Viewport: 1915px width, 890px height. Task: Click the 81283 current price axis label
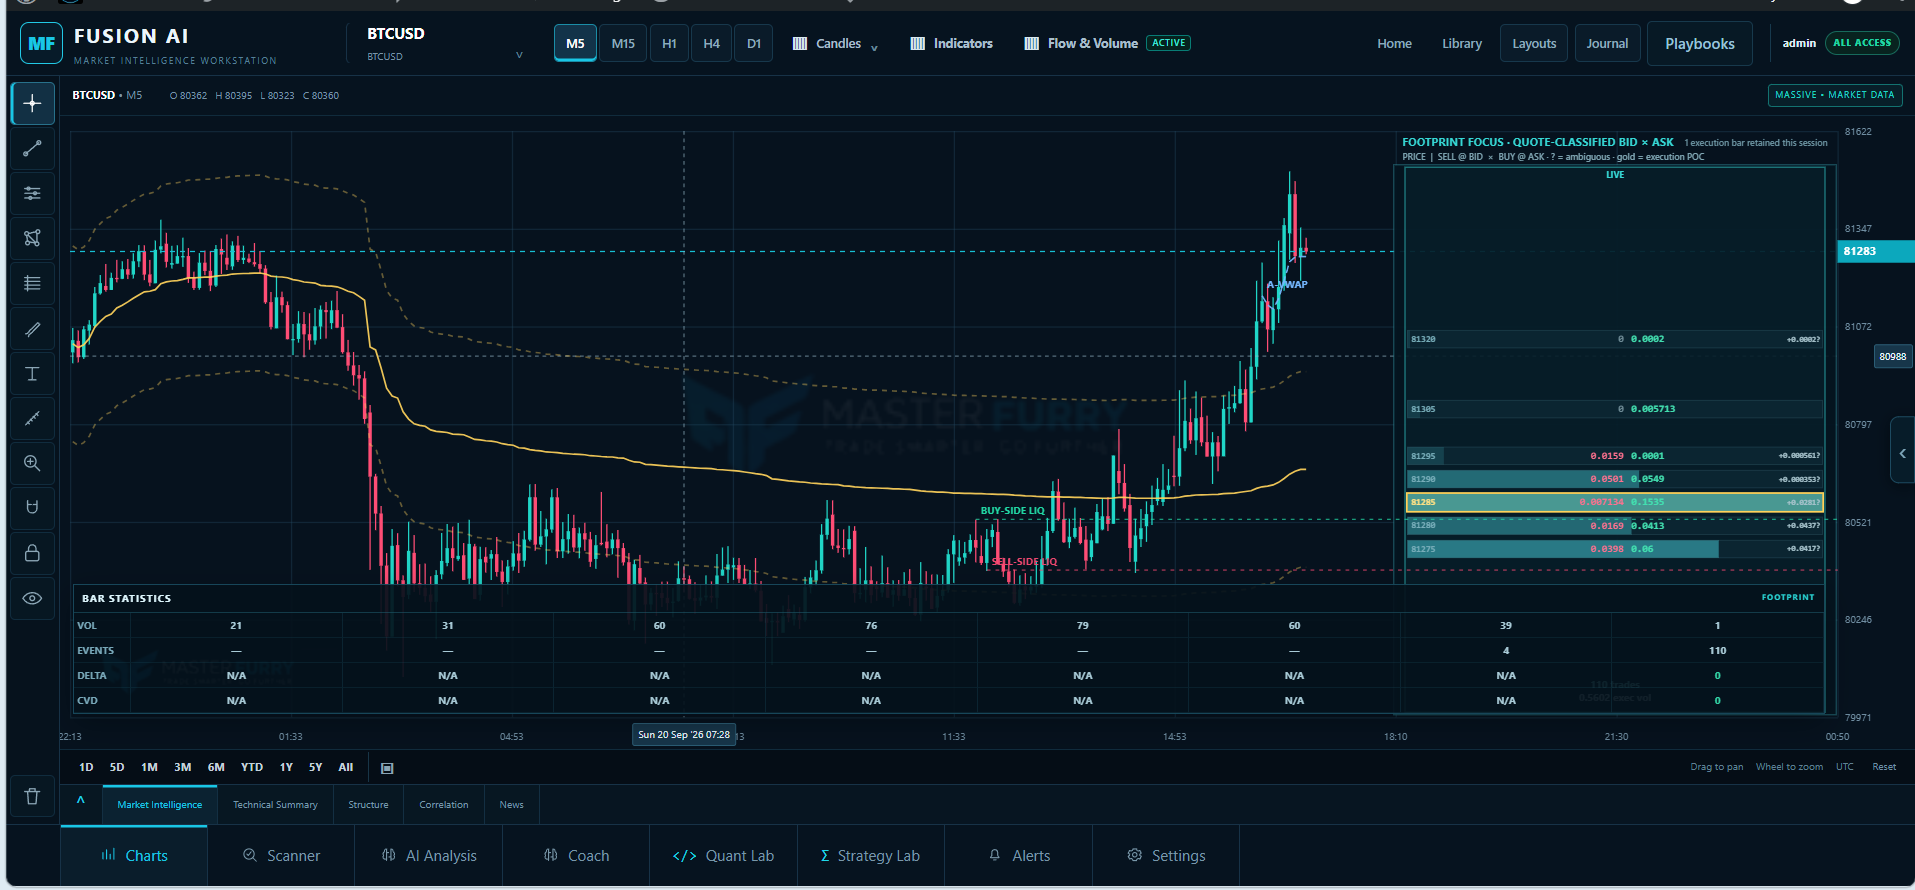1875,251
